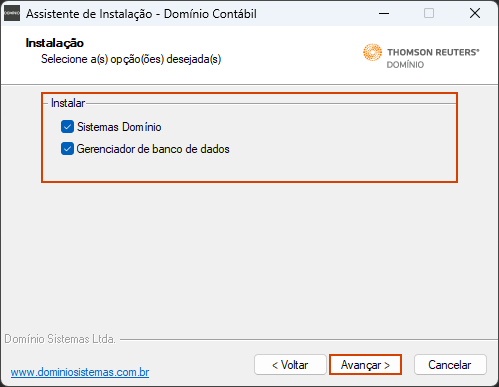Open the www.dominiosistemas.com.br link

pos(80,372)
